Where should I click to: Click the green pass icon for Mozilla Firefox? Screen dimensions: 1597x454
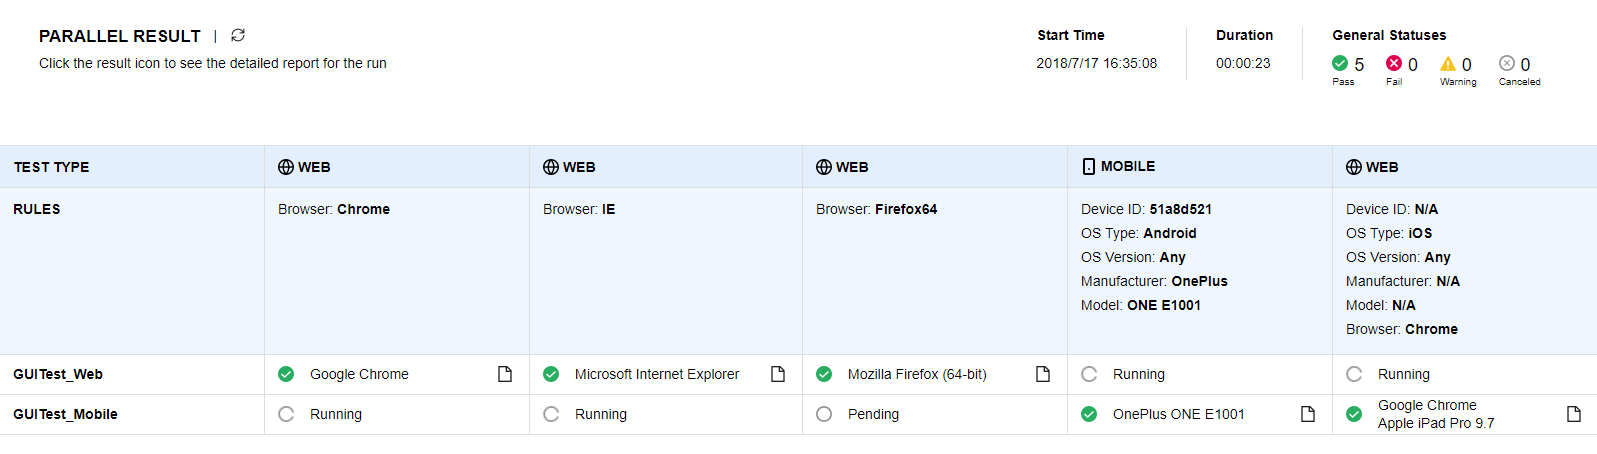824,374
